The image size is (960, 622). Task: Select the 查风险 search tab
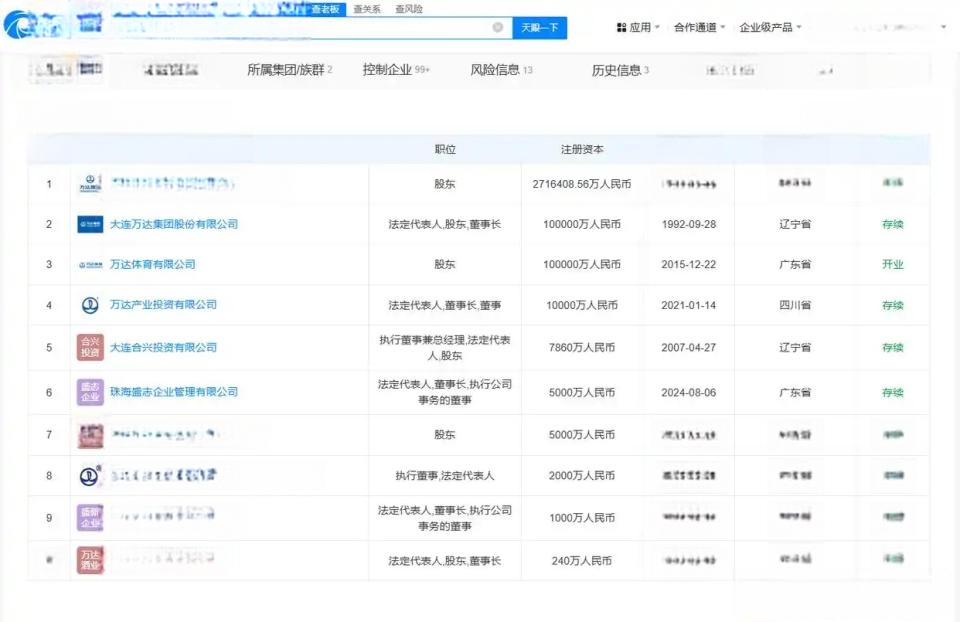[408, 9]
